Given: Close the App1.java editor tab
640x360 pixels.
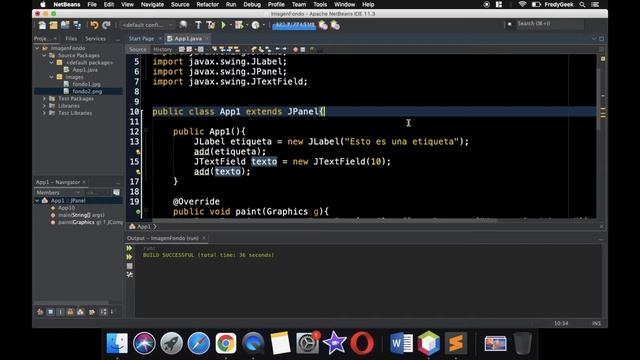Looking at the screenshot, I should (207, 38).
